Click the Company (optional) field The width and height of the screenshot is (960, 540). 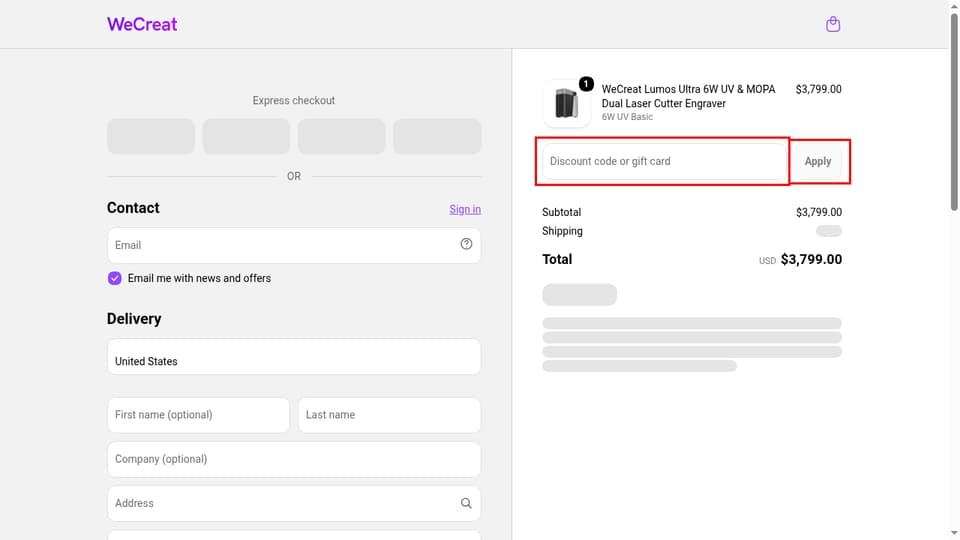(x=294, y=459)
